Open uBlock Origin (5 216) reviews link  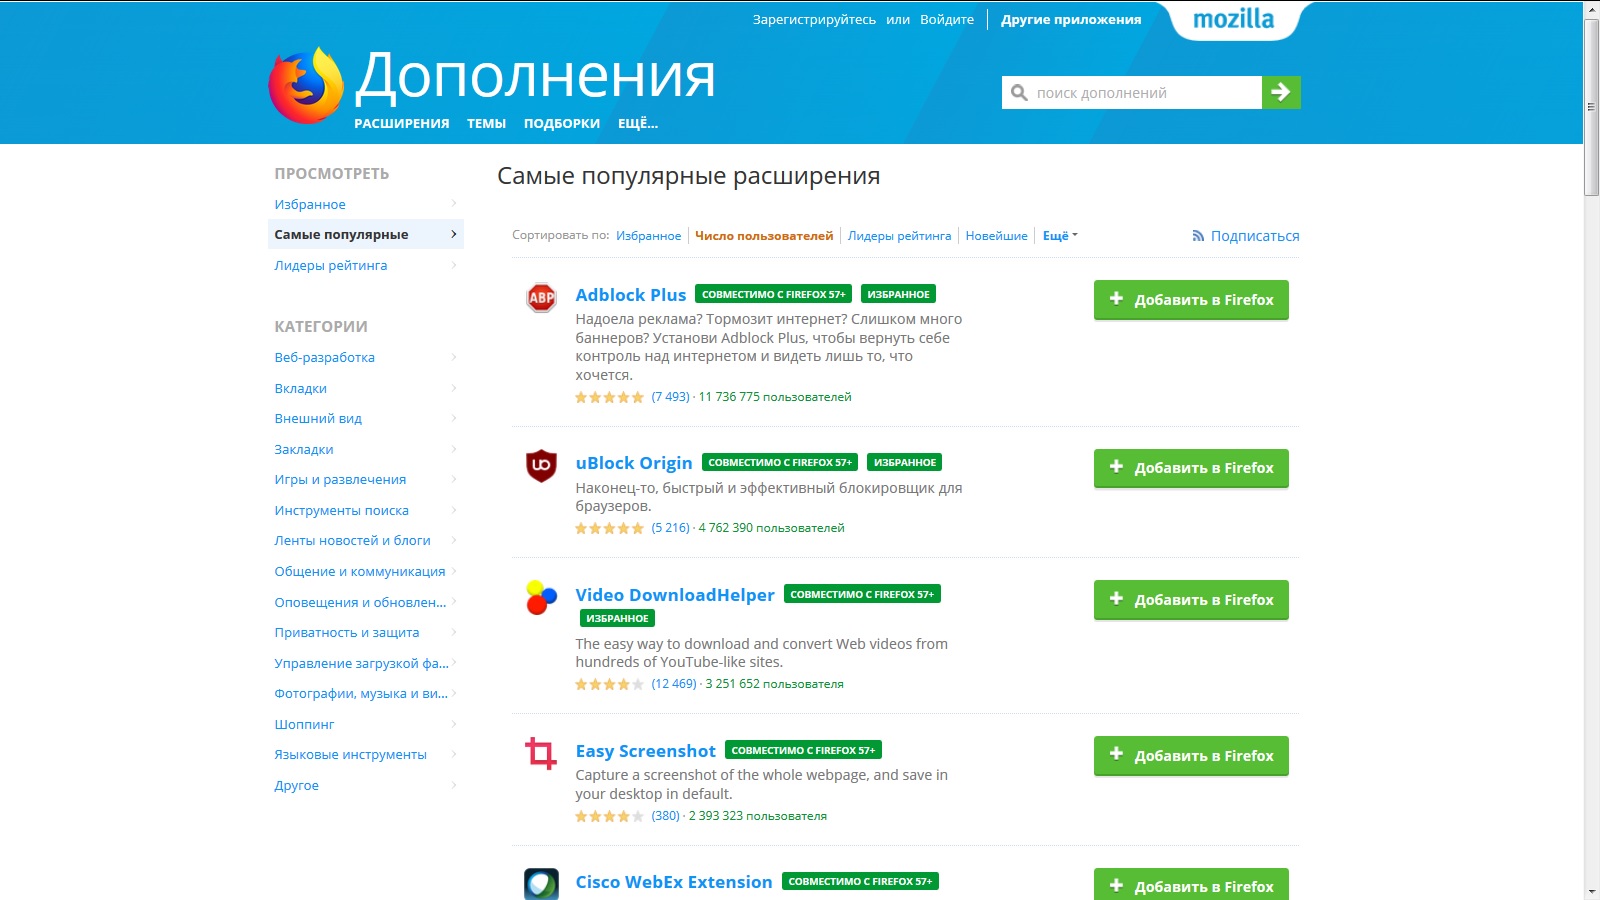coord(671,528)
